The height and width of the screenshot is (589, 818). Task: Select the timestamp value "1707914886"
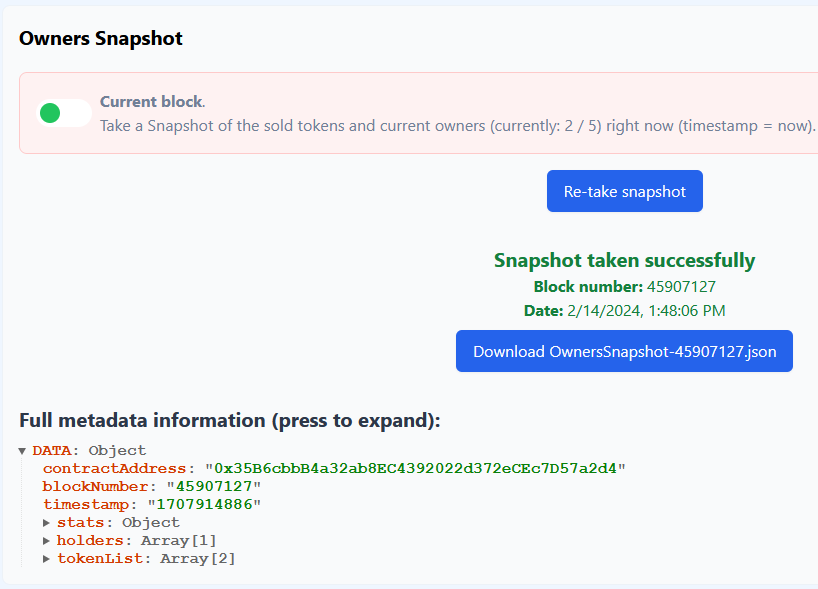pos(203,505)
